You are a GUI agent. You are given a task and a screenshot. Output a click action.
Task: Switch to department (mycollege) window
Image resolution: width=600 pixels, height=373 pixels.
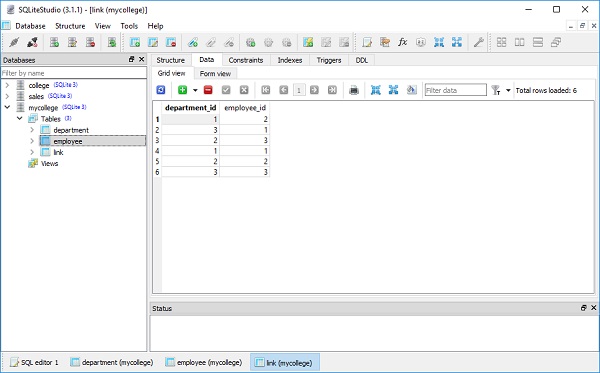pyautogui.click(x=112, y=362)
